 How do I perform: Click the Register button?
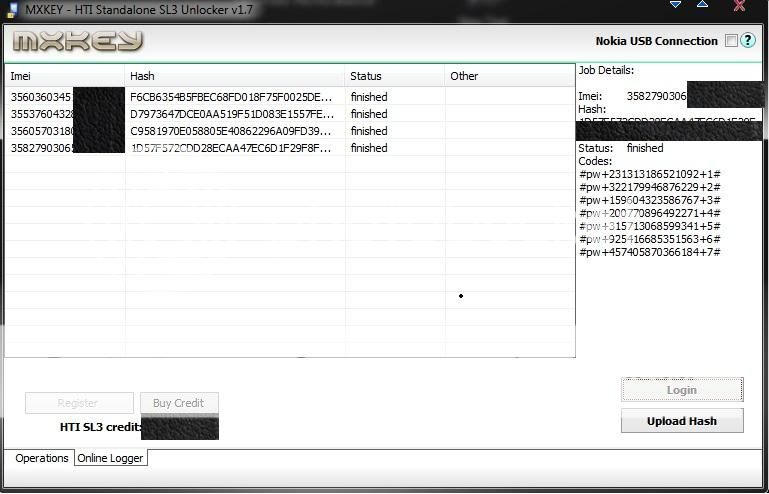[79, 403]
